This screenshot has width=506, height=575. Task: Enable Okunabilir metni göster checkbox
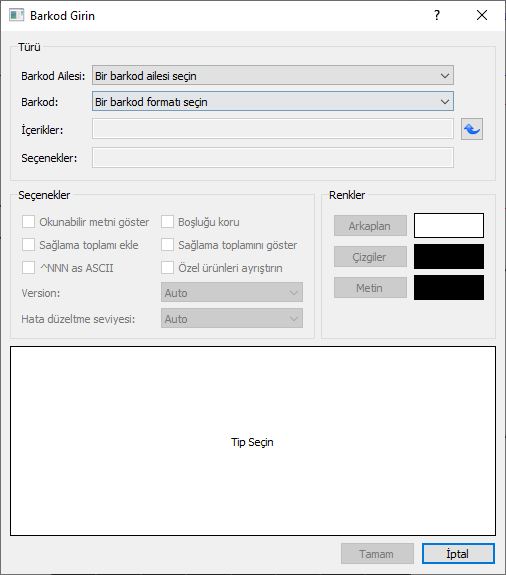(x=29, y=222)
